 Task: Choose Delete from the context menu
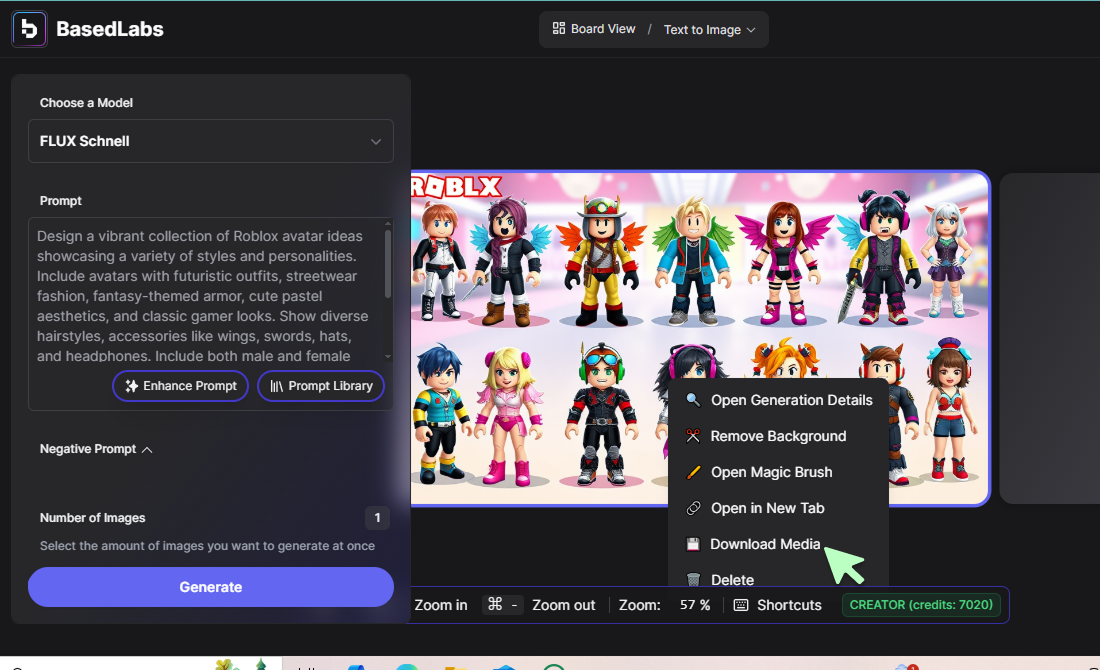click(x=779, y=578)
